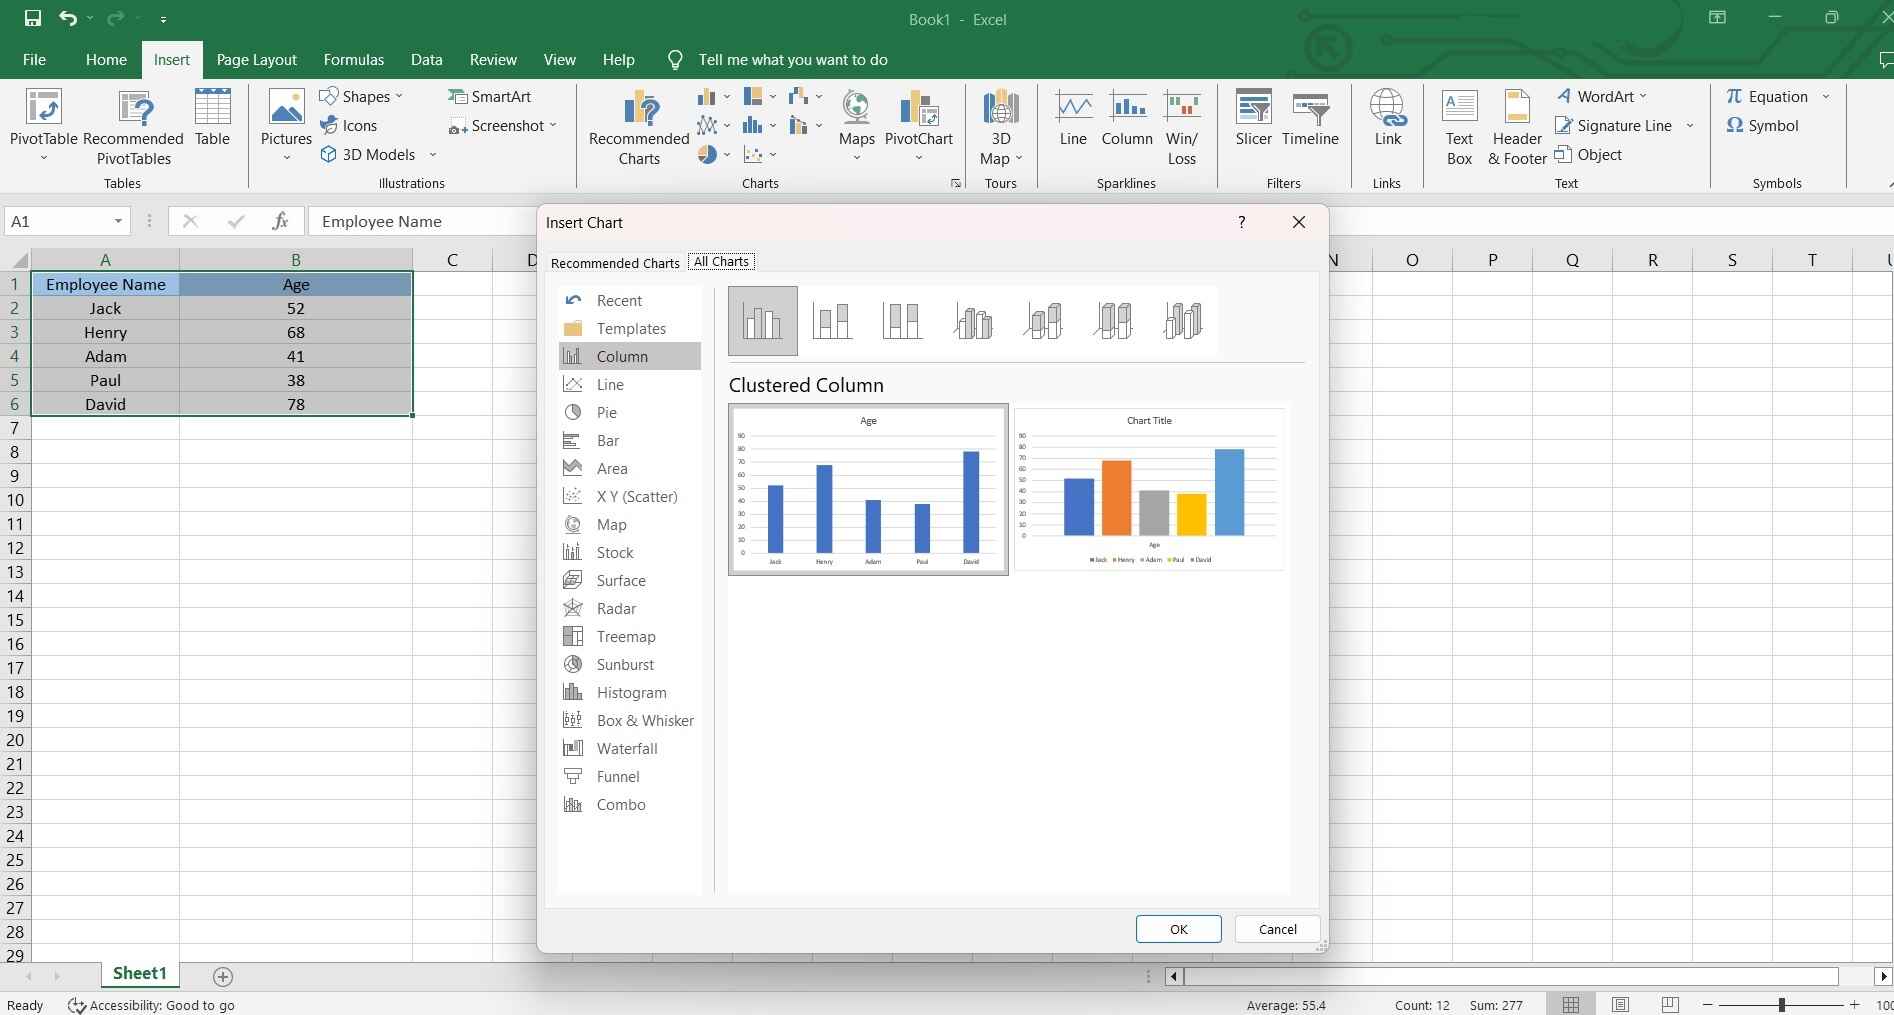Switch to the All Charts tab

coord(720,261)
